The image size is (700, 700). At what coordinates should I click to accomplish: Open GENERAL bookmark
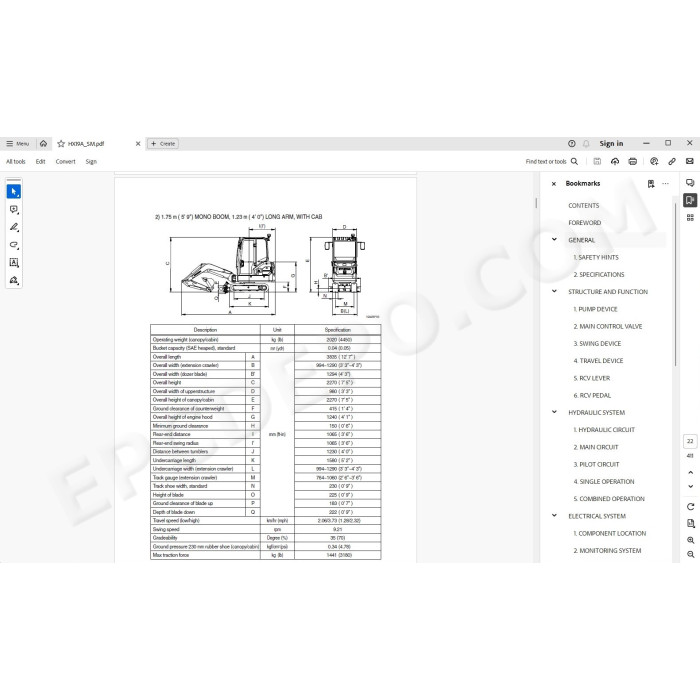[581, 240]
